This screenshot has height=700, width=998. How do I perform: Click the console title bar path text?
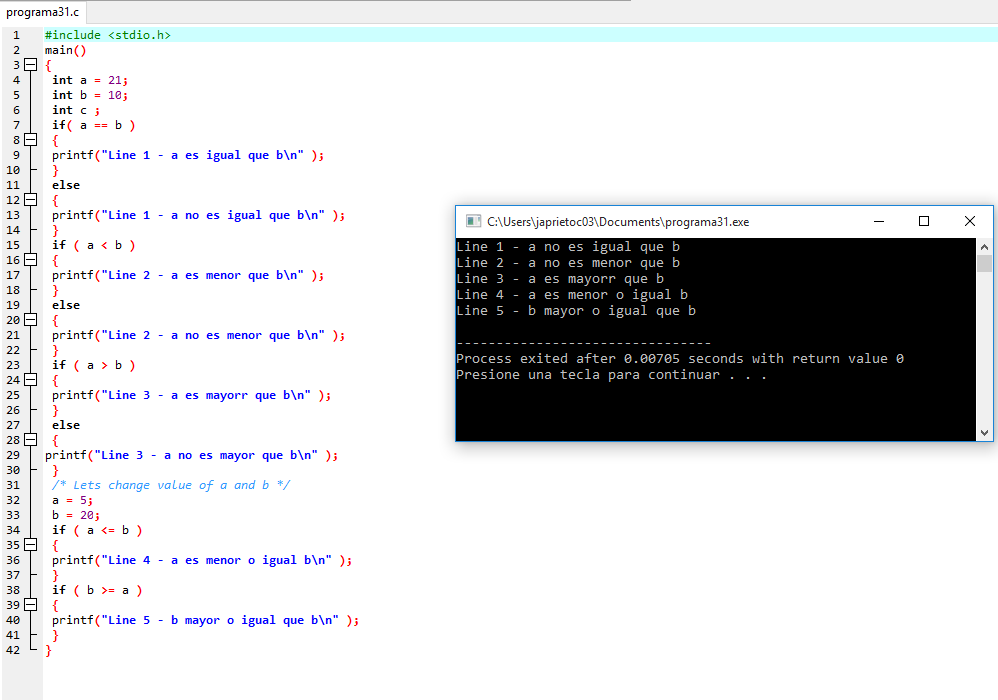coord(618,222)
